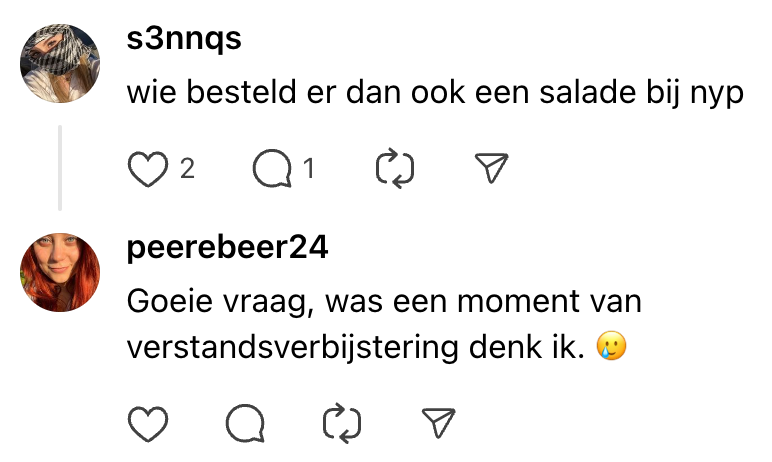Like the reply from peerebeer24
This screenshot has height=462, width=772.
148,425
